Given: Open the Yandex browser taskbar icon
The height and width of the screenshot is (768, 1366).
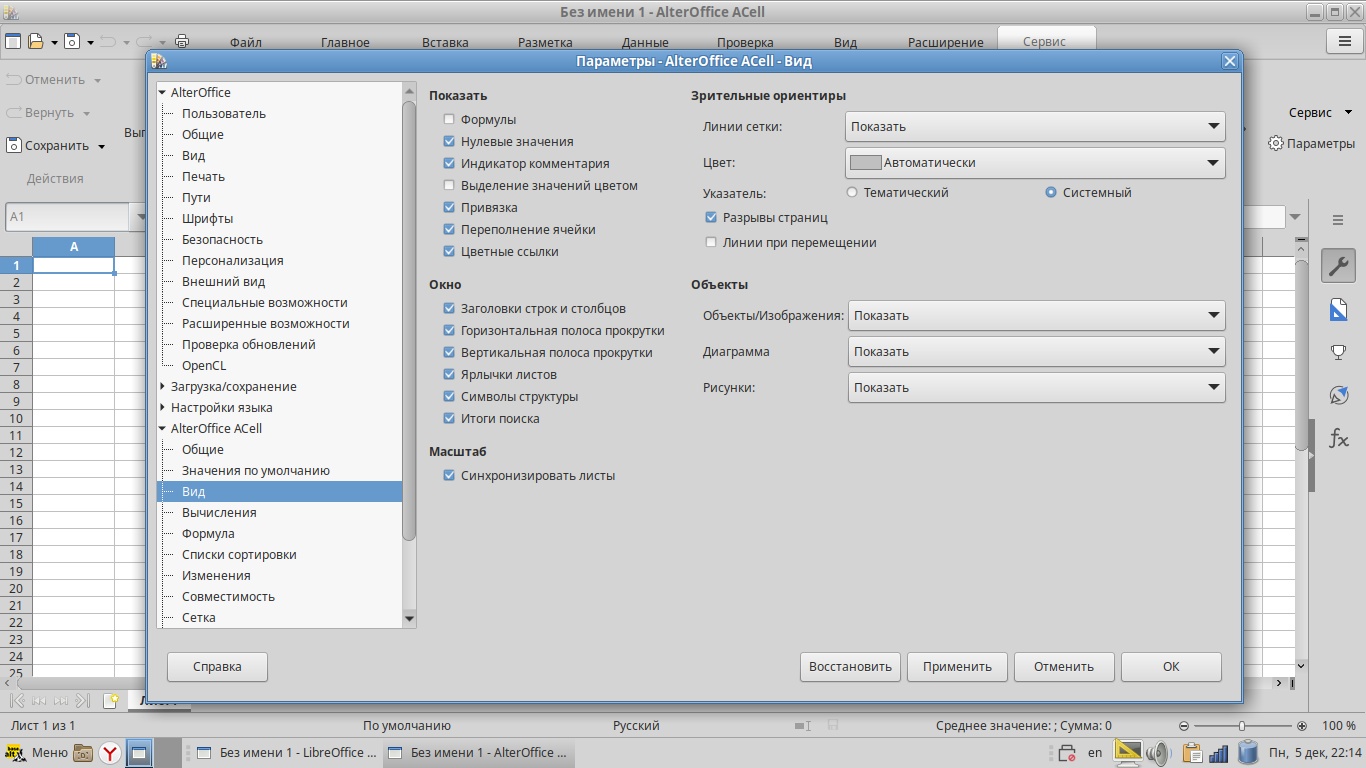Looking at the screenshot, I should (110, 752).
